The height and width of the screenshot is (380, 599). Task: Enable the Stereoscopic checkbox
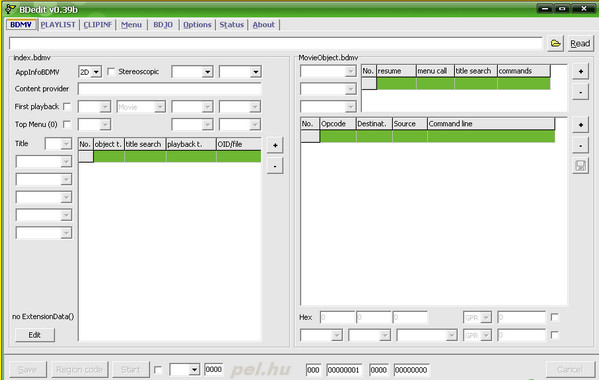tap(111, 71)
